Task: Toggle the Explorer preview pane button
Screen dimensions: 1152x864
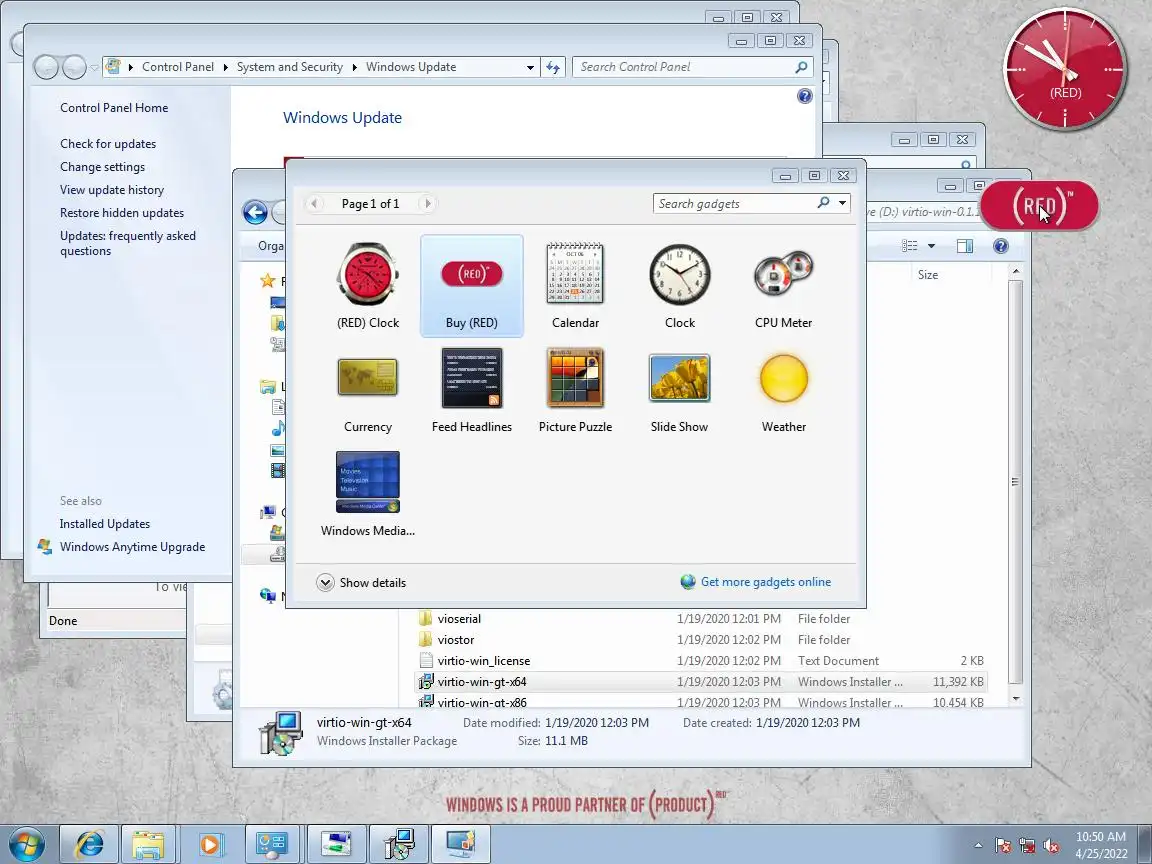Action: (965, 246)
